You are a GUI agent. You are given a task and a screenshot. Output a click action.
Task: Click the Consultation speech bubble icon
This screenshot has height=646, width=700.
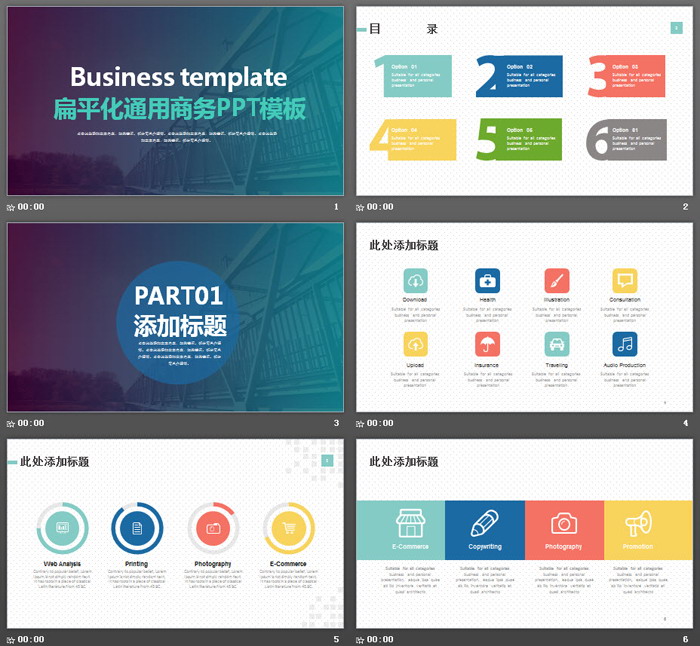coord(625,281)
